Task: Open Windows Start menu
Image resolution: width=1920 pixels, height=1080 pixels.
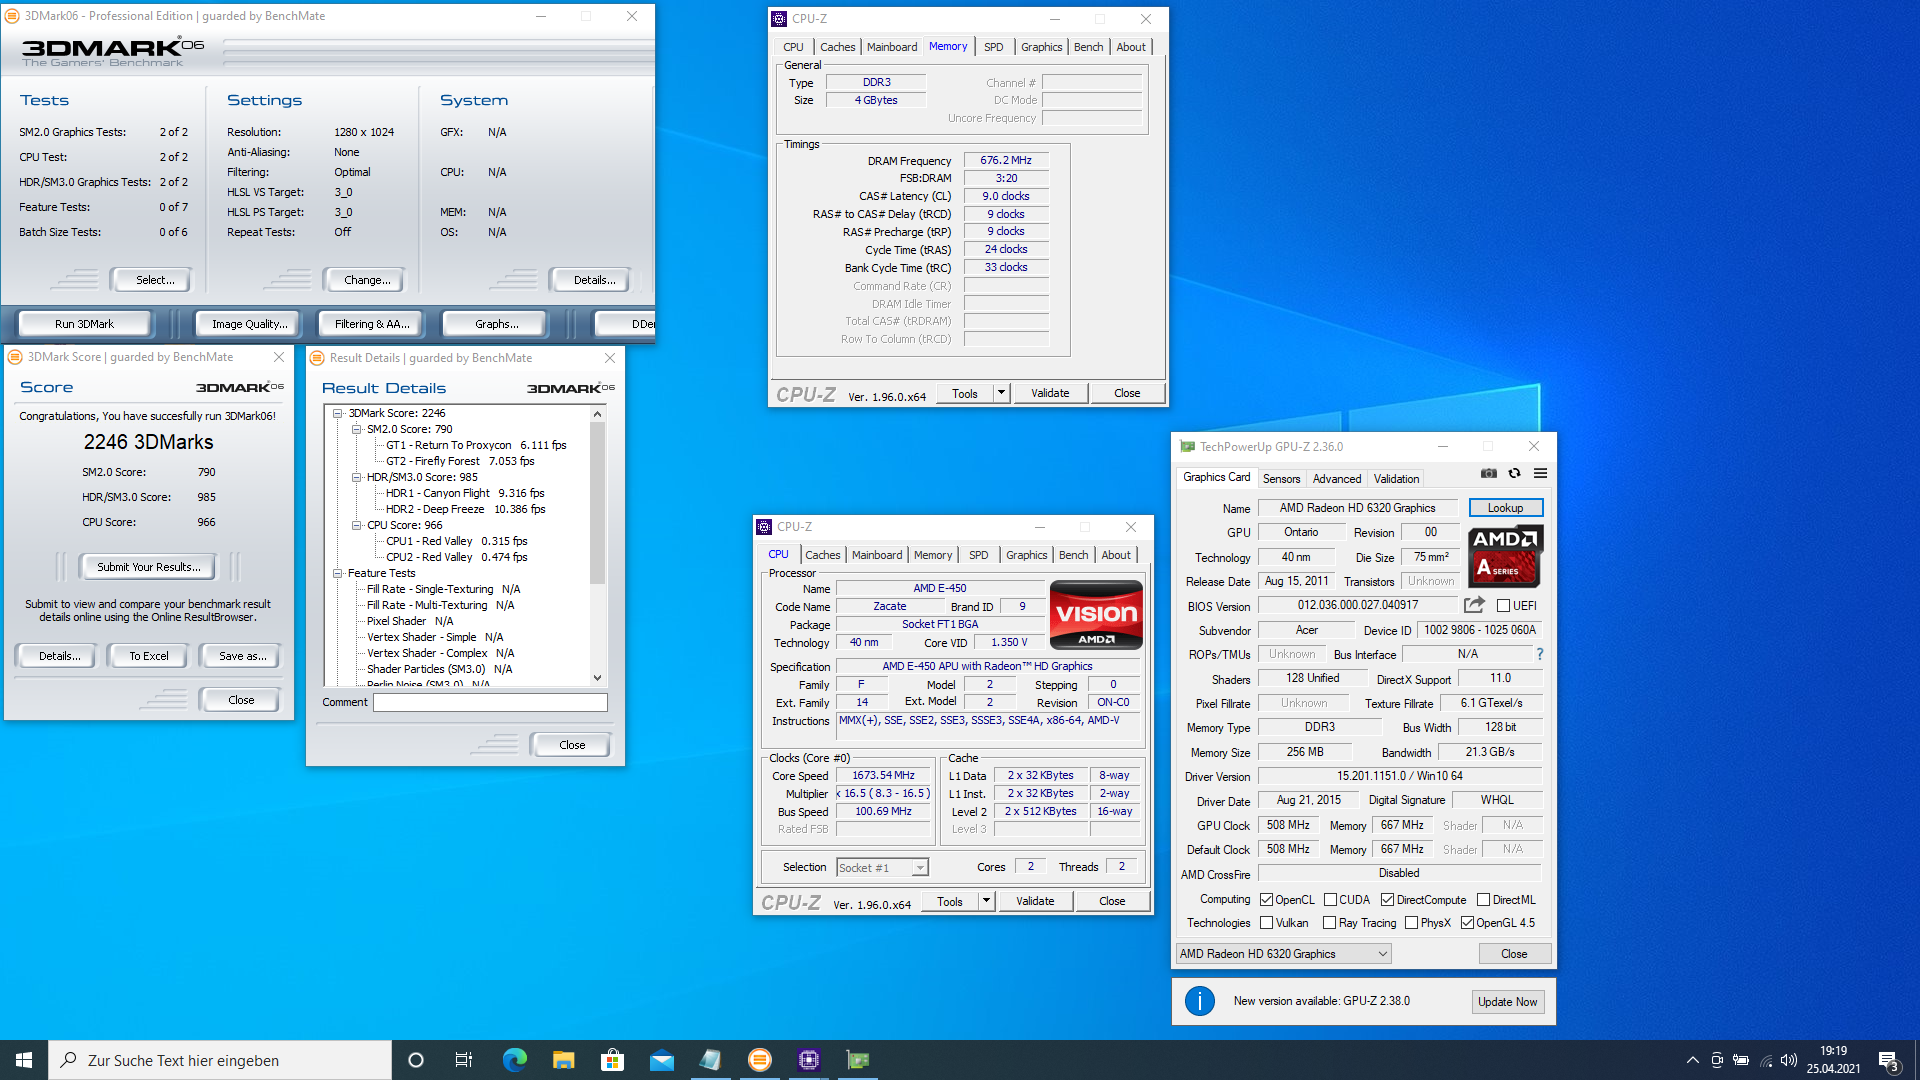Action: (24, 1060)
